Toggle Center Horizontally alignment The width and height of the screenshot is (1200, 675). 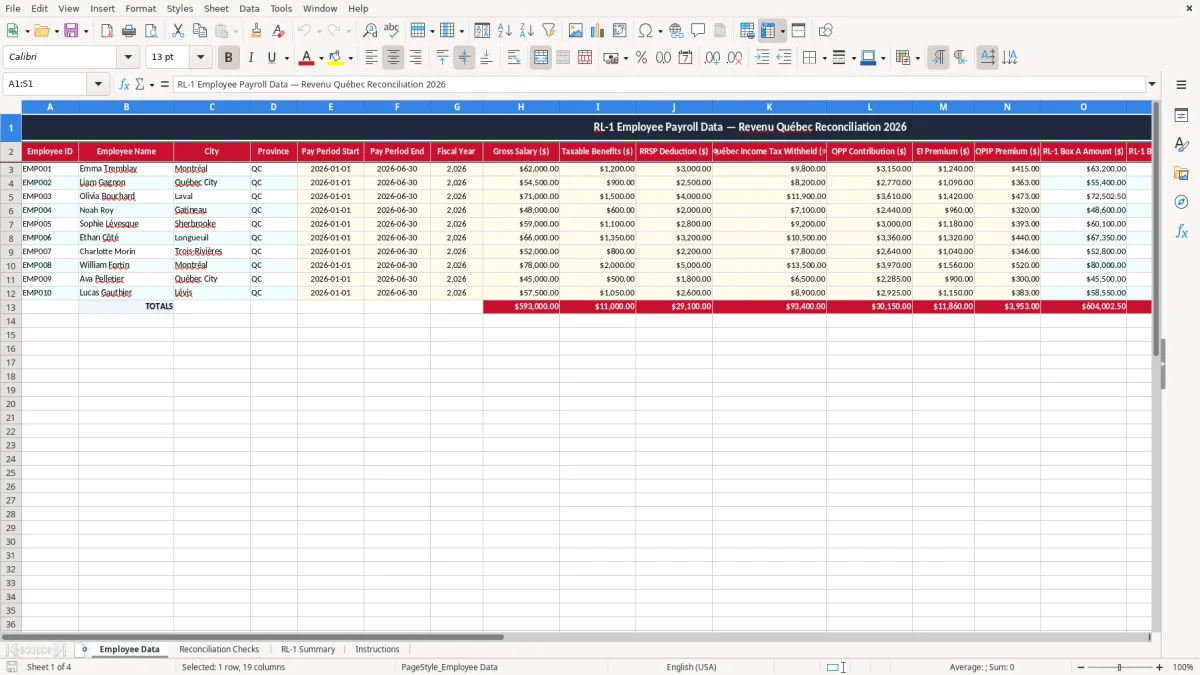(x=393, y=58)
